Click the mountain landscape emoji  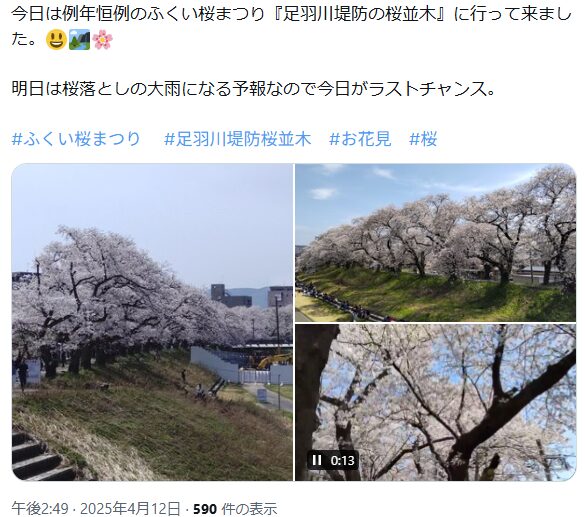click(x=79, y=40)
